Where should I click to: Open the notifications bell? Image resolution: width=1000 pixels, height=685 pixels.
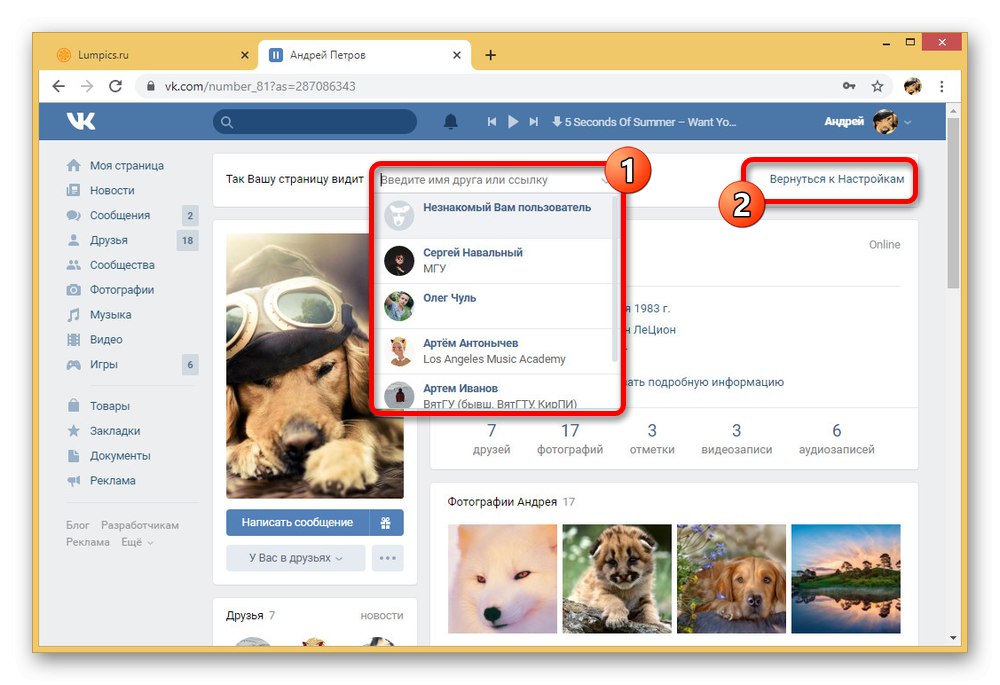click(x=450, y=121)
